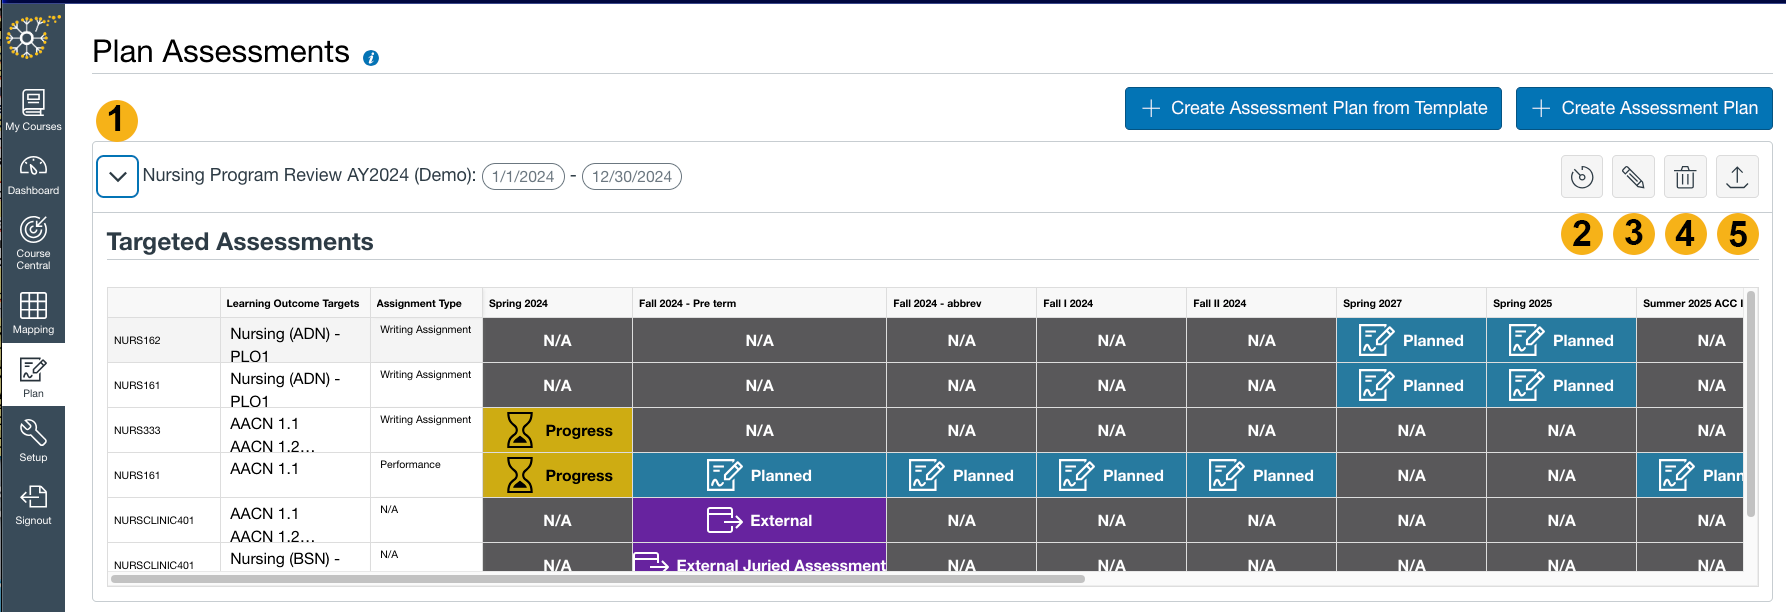The width and height of the screenshot is (1786, 612).
Task: Click the NURS162 course cell
Action: [x=164, y=340]
